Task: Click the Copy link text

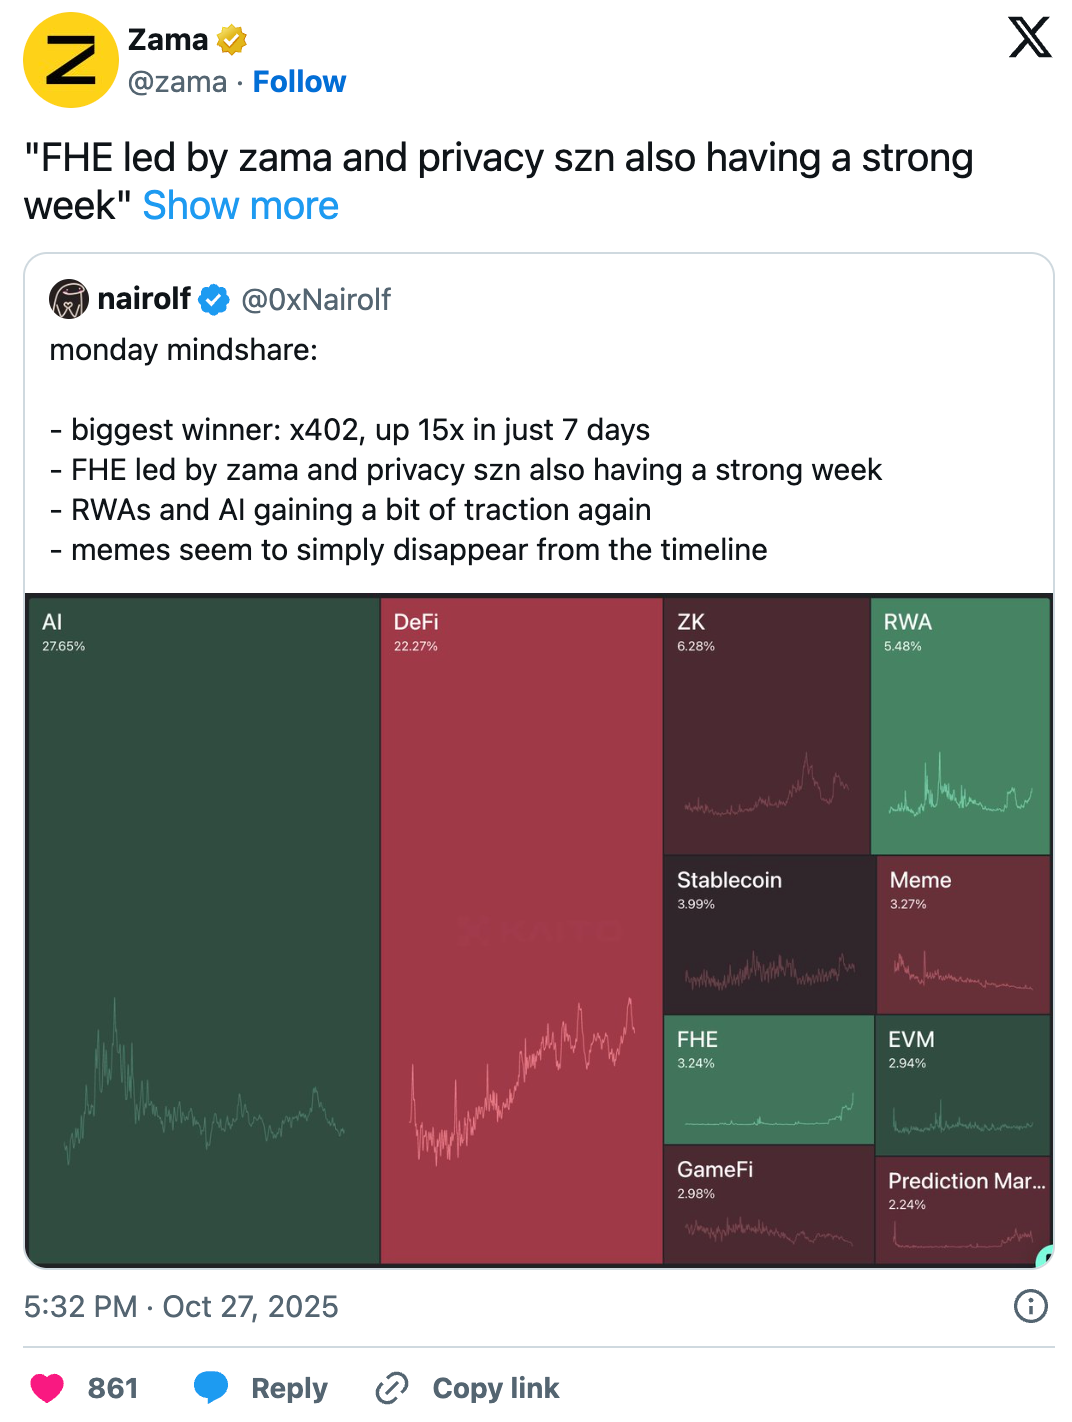Action: pos(495,1388)
